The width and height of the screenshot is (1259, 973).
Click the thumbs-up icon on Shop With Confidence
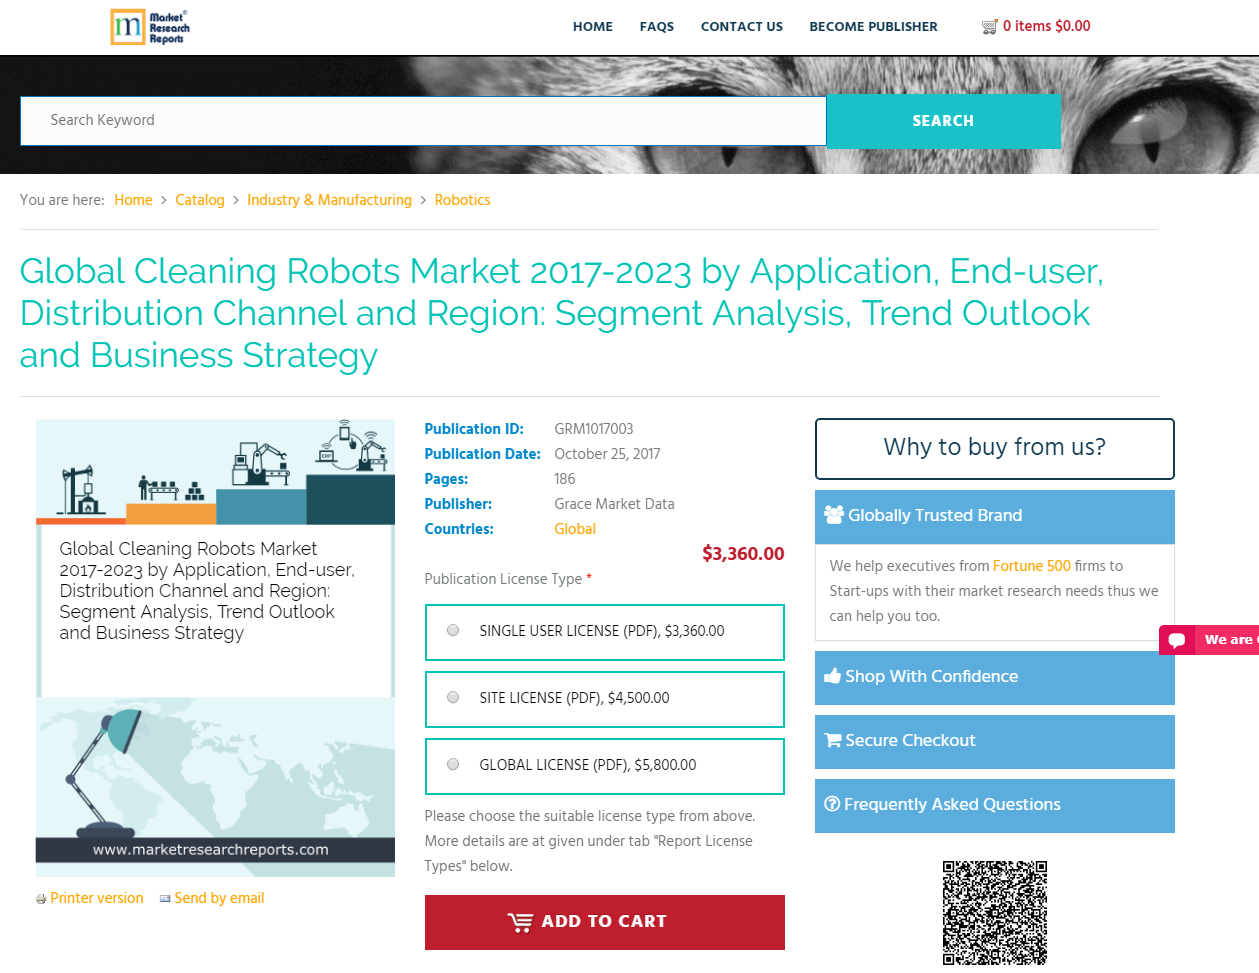click(x=833, y=676)
